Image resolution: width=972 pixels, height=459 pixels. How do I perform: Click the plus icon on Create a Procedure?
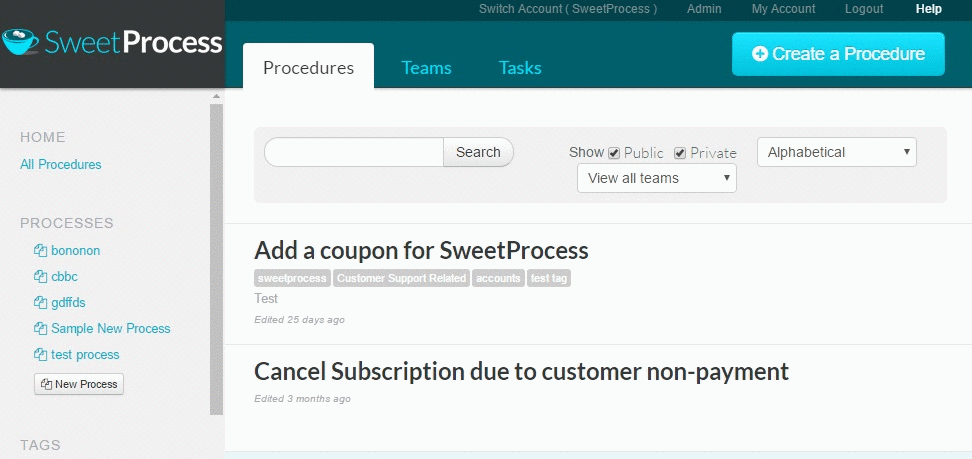[760, 54]
